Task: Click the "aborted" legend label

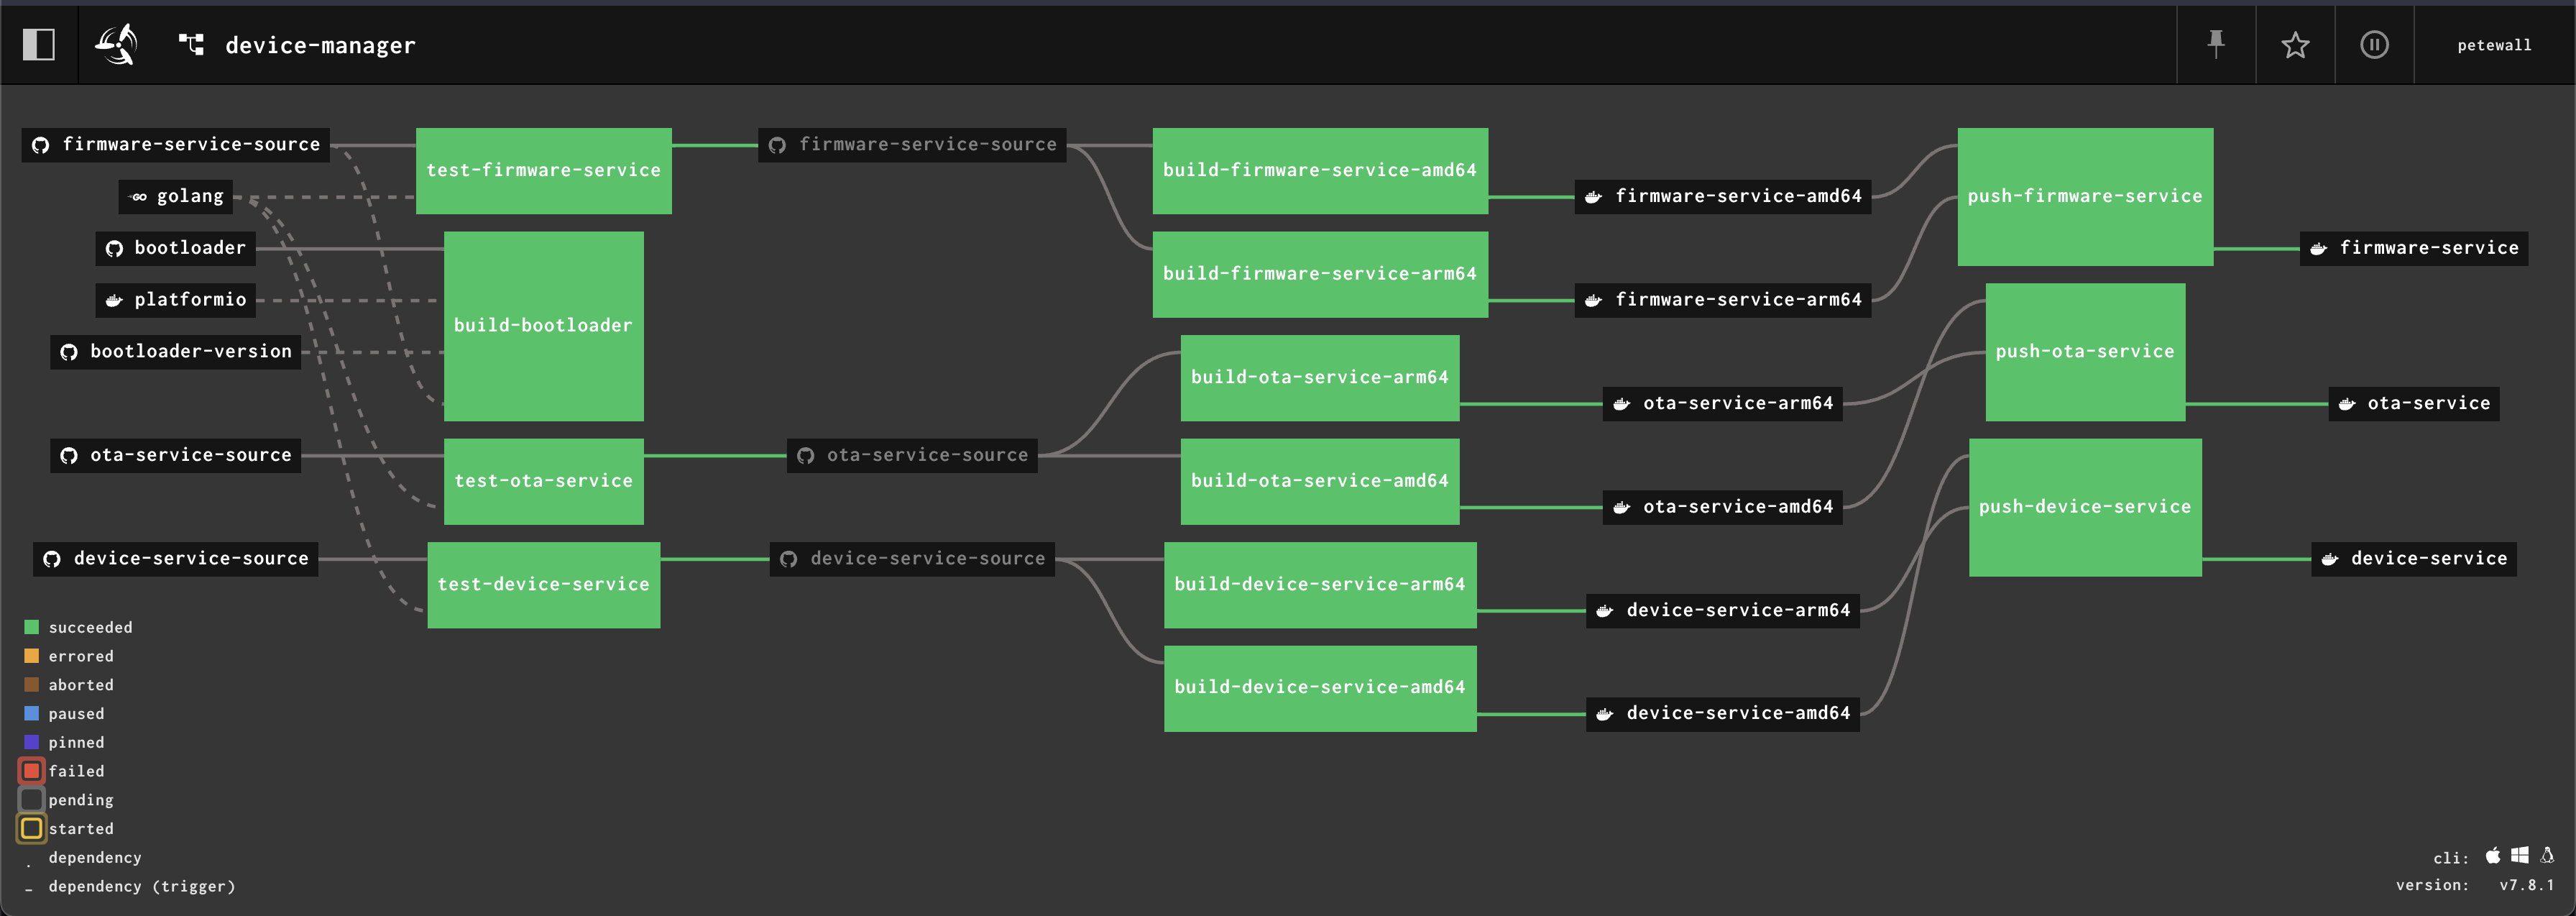Action: click(x=81, y=685)
